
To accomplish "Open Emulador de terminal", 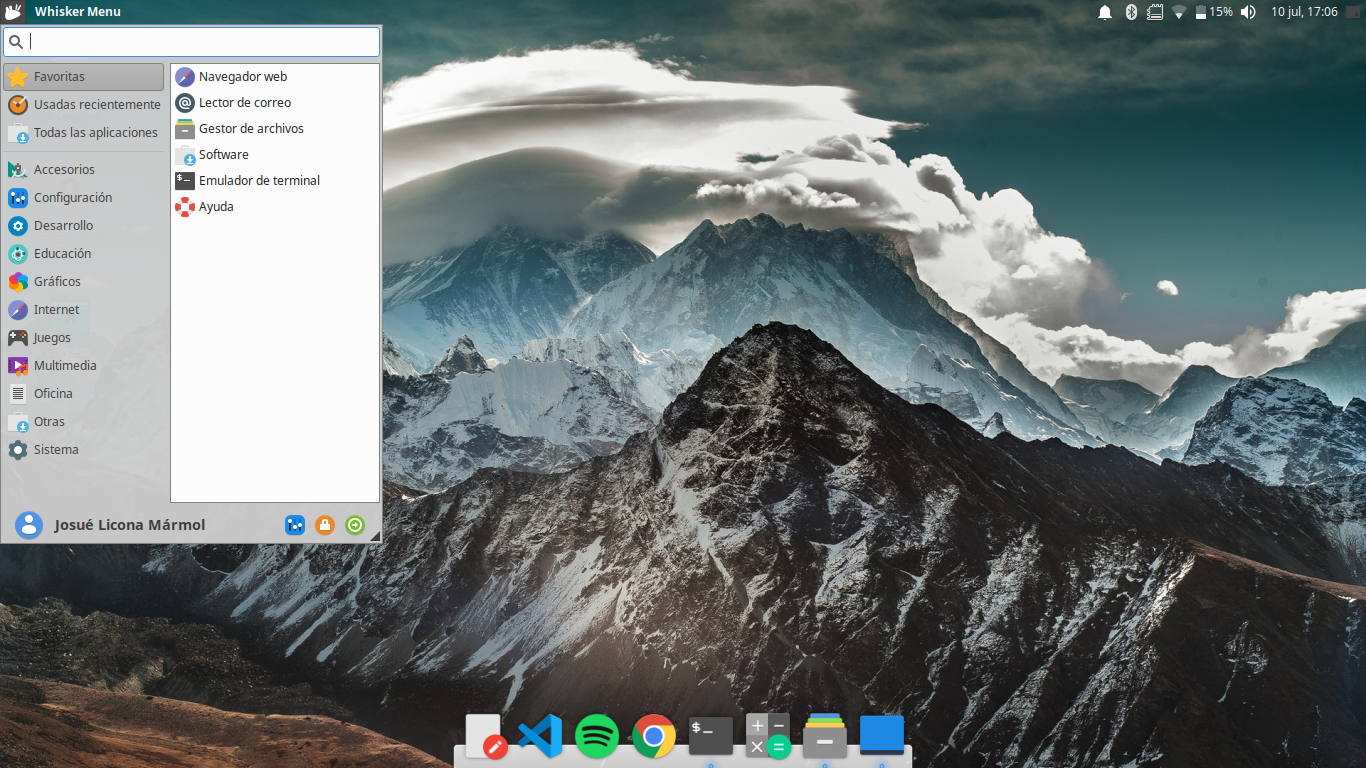I will point(275,180).
